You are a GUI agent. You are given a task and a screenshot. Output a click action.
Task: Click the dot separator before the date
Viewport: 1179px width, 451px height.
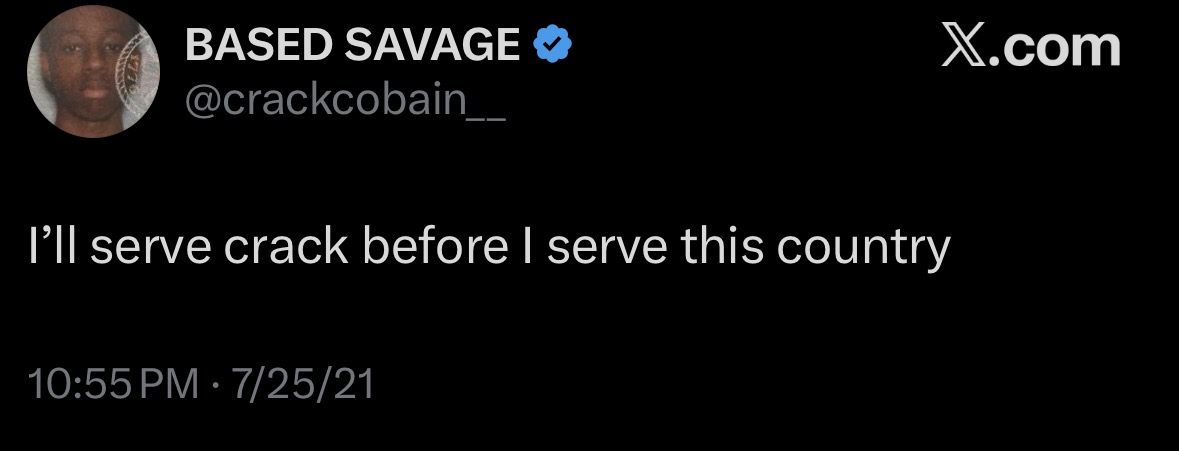tap(215, 384)
